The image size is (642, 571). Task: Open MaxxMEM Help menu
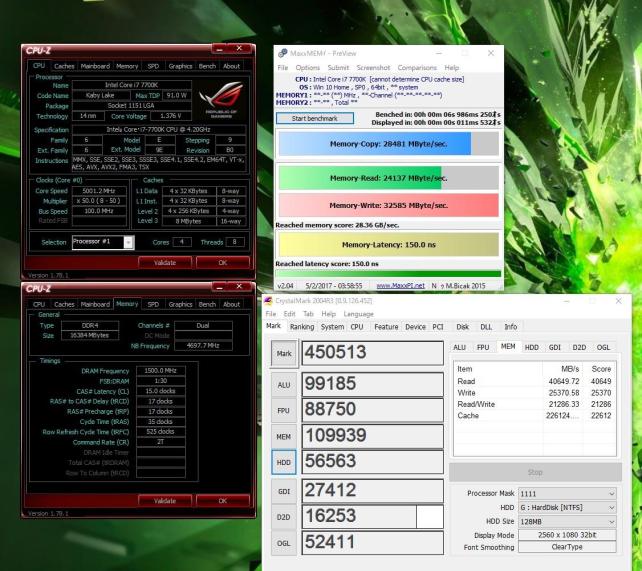(x=452, y=68)
